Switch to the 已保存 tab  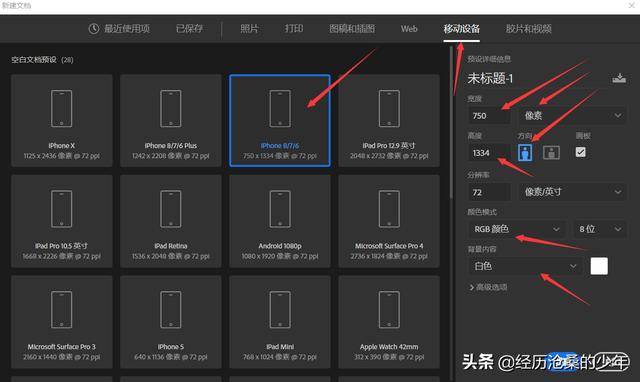pyautogui.click(x=189, y=29)
